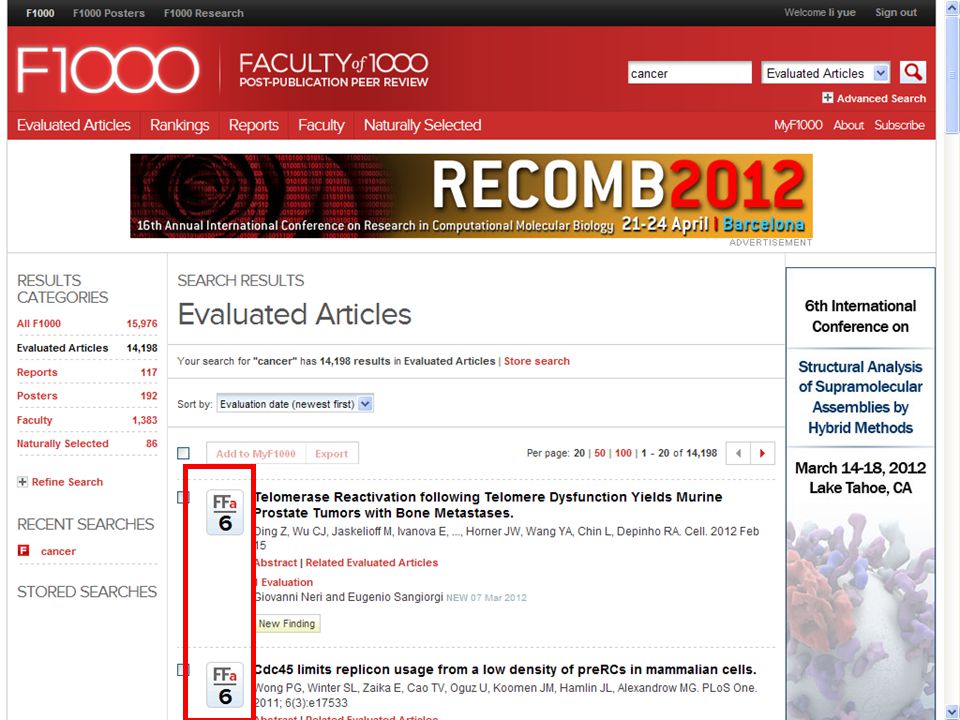
Task: Open Telomerase Reactivation article title
Action: 488,504
